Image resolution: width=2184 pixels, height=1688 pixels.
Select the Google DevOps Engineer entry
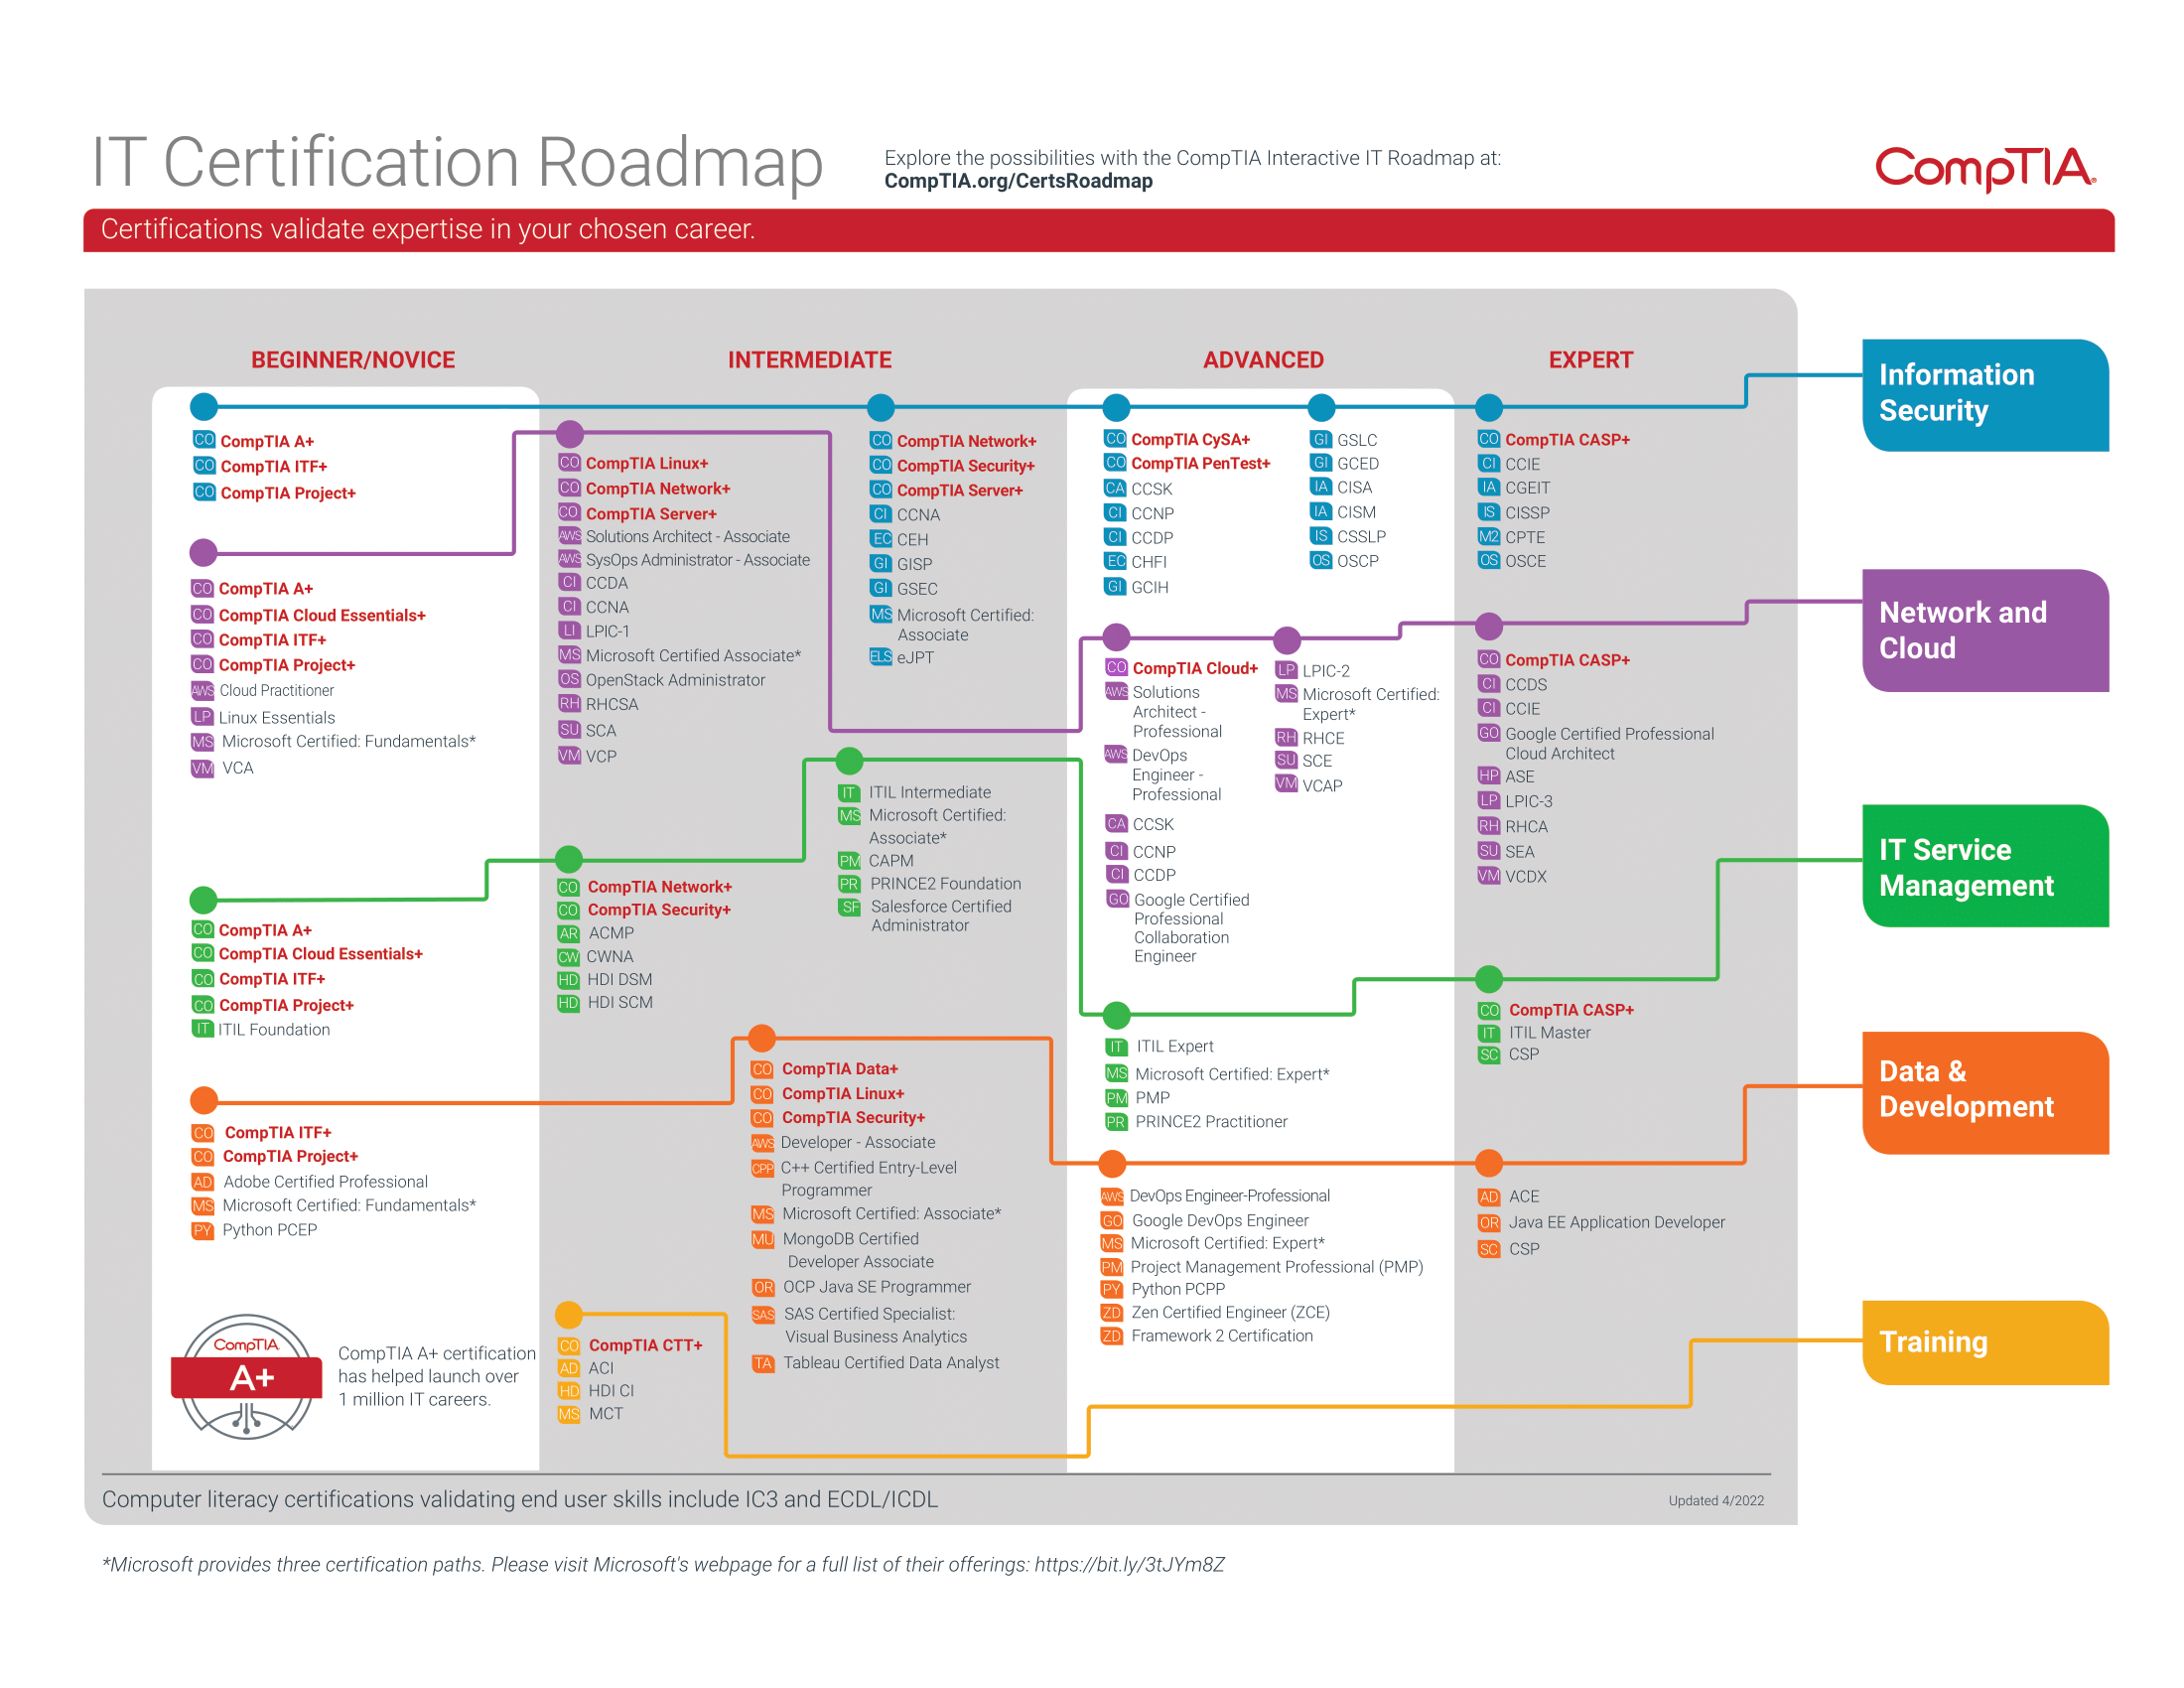1220,1221
